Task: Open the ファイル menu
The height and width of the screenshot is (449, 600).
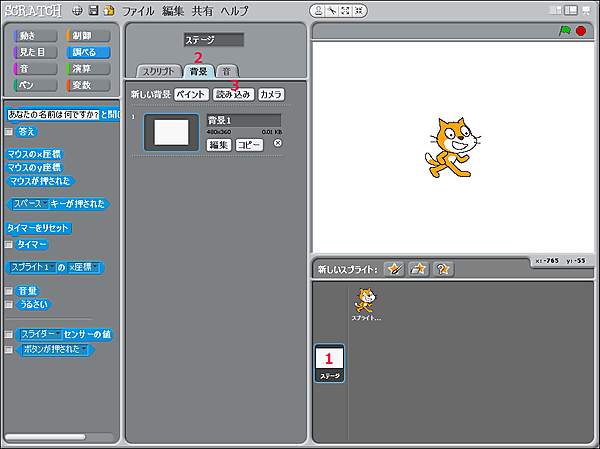Action: pyautogui.click(x=138, y=10)
